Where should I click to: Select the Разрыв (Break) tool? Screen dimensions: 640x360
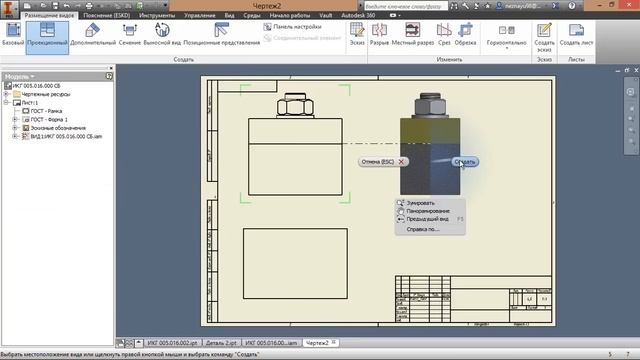379,34
